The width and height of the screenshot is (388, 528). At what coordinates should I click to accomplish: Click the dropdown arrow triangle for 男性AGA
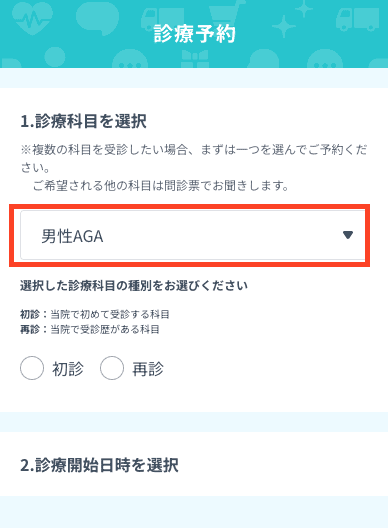[x=348, y=235]
